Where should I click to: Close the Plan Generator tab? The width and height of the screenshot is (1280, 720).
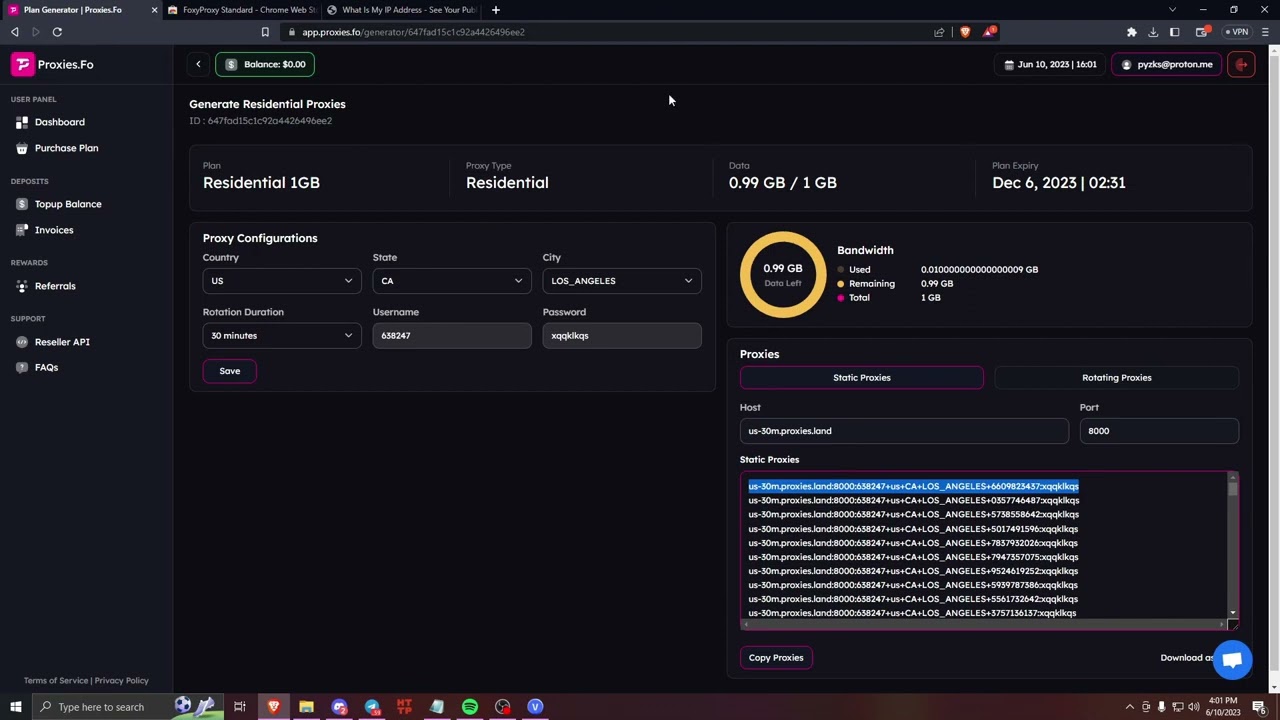click(154, 10)
